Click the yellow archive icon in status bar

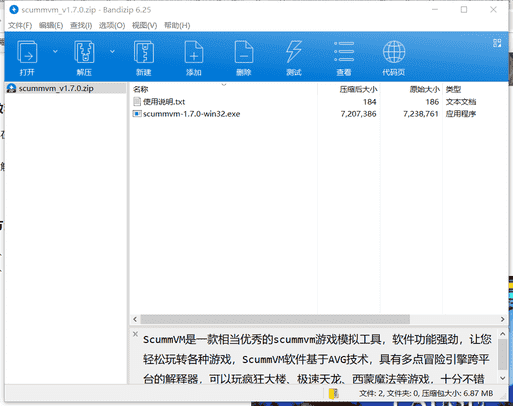[x=333, y=394]
